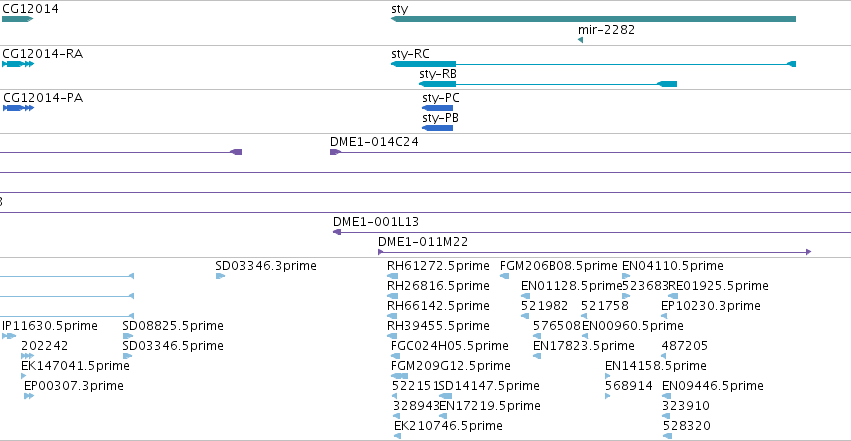This screenshot has width=851, height=441.
Task: Select the SD03346.5prime EST label
Action: click(x=173, y=346)
